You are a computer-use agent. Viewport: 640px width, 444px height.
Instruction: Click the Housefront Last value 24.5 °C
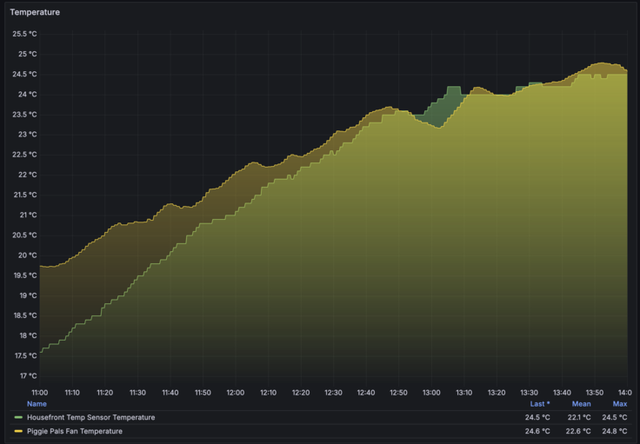pos(538,417)
